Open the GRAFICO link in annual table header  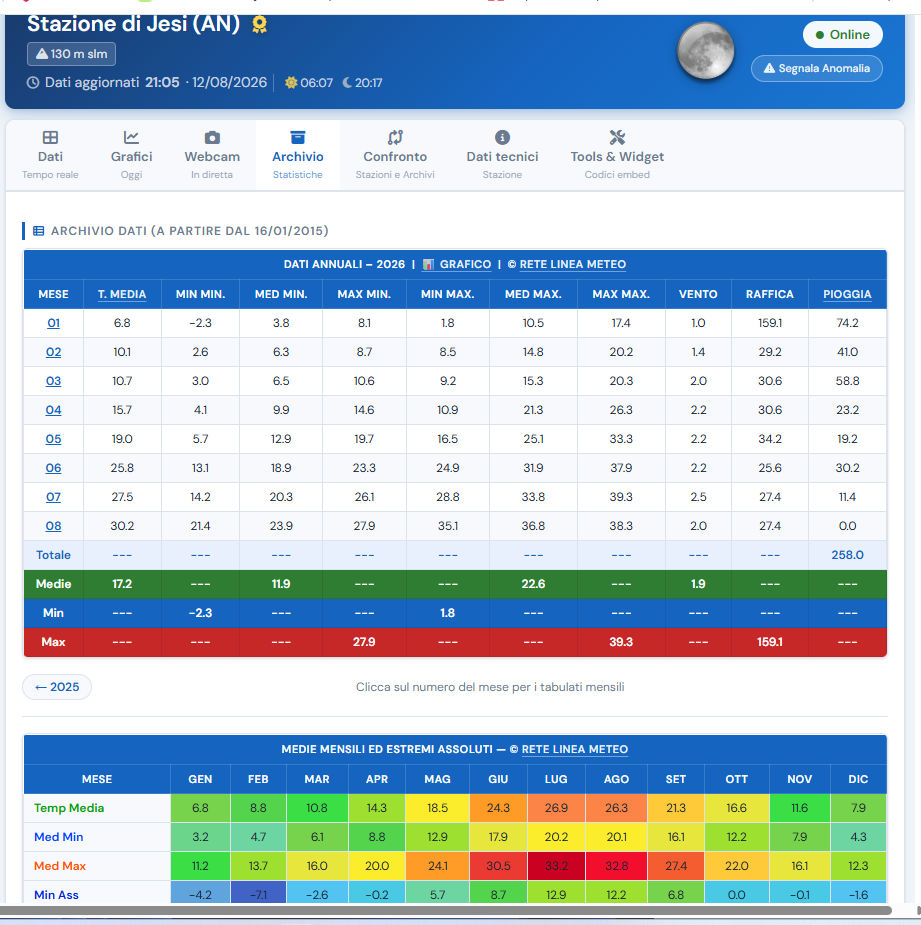[465, 264]
